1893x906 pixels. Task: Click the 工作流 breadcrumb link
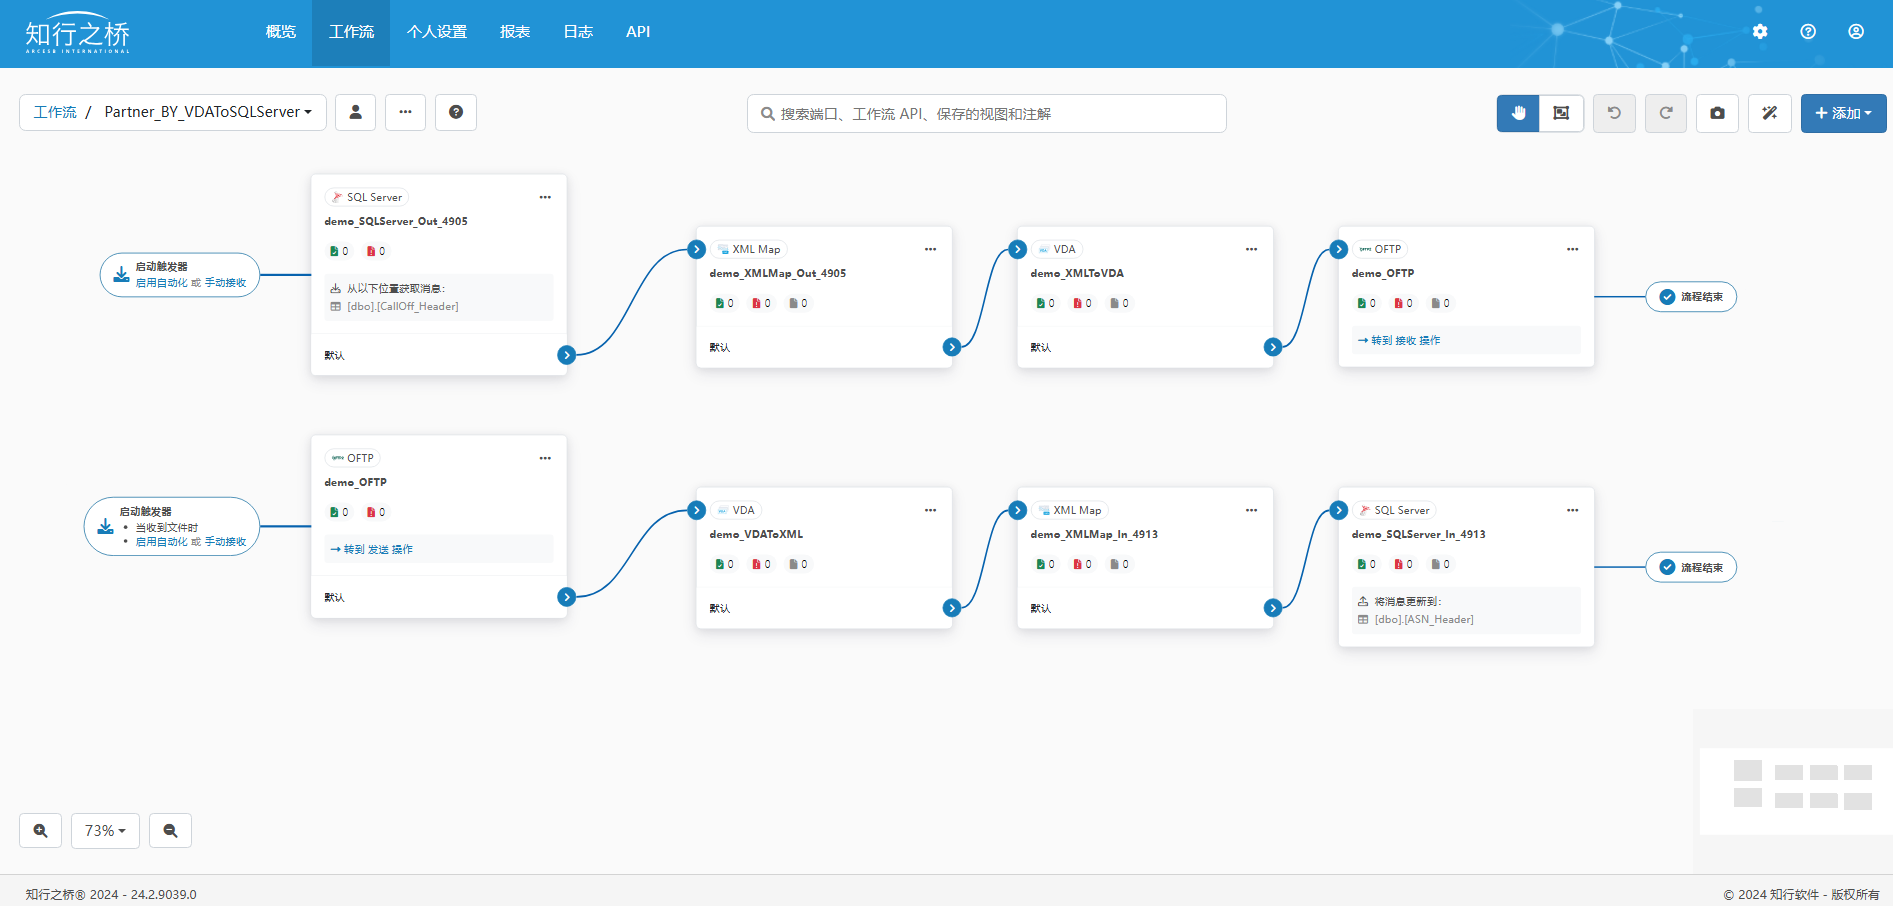(55, 112)
